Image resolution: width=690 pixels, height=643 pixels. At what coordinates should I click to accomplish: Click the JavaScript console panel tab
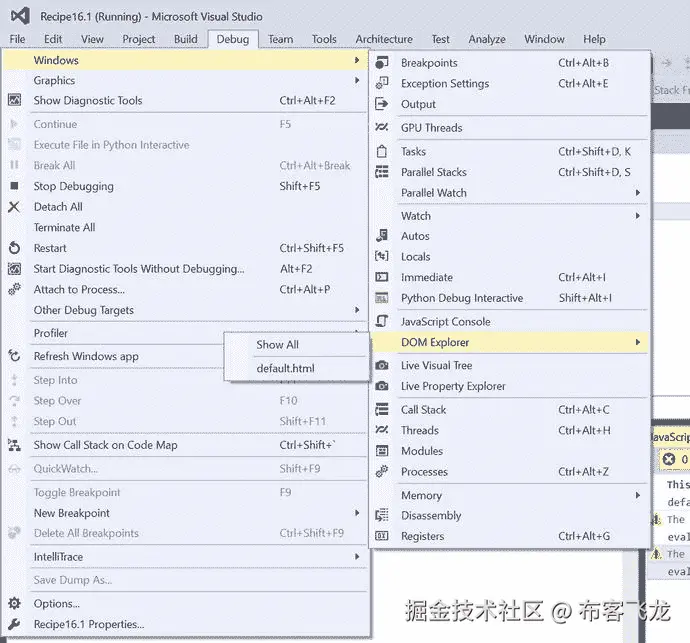point(671,437)
